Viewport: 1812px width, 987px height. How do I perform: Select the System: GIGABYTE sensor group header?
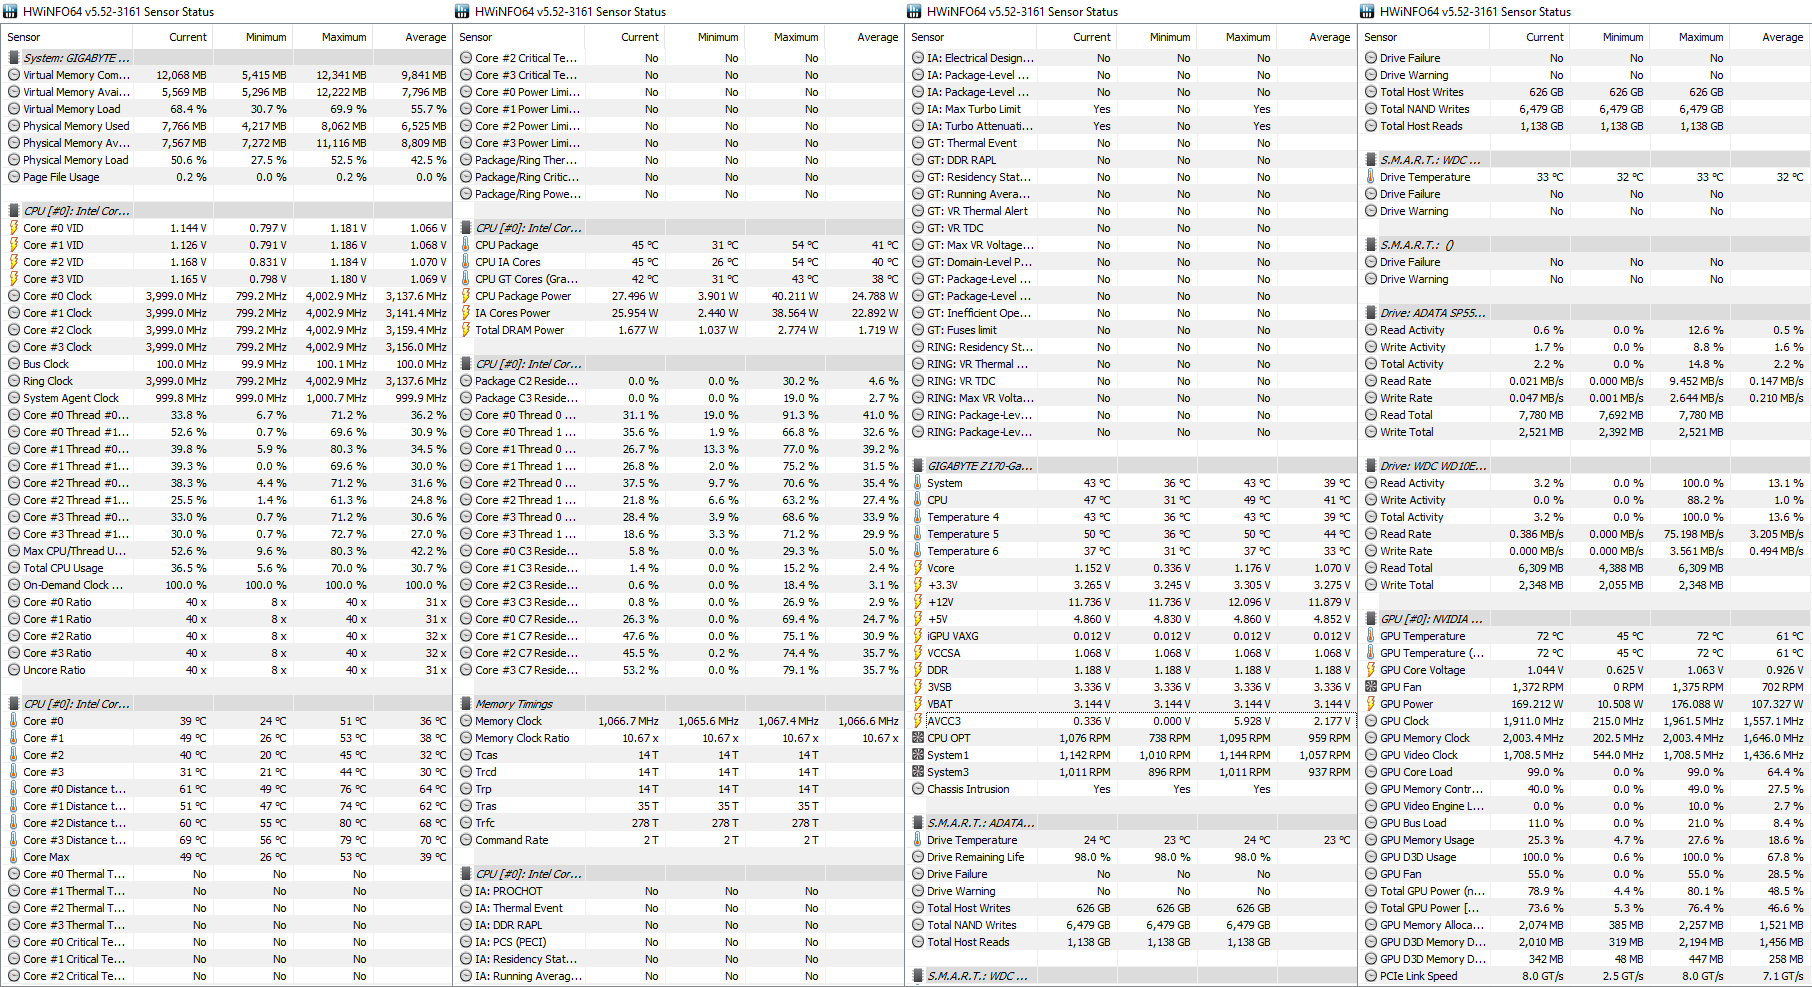(x=226, y=58)
